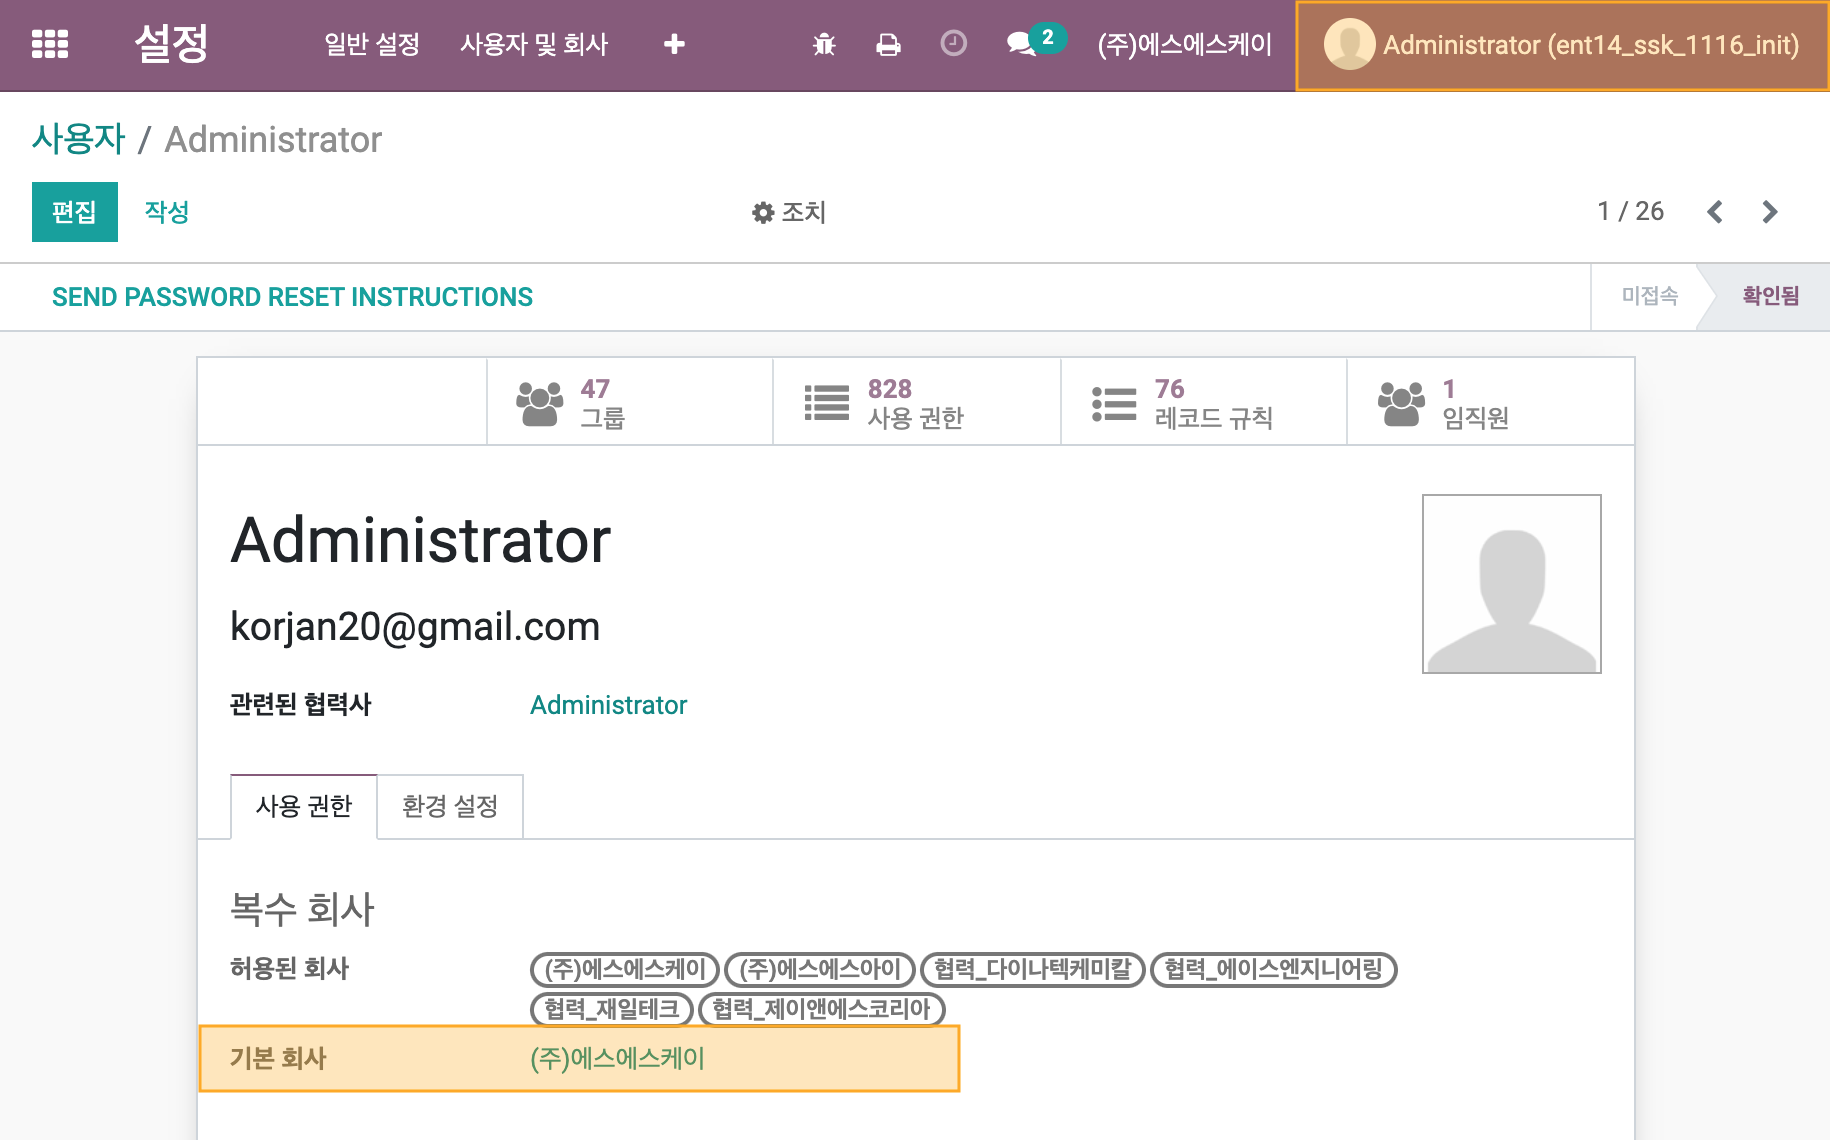
Task: Click the 1 / 26 pager counter
Action: tap(1631, 211)
